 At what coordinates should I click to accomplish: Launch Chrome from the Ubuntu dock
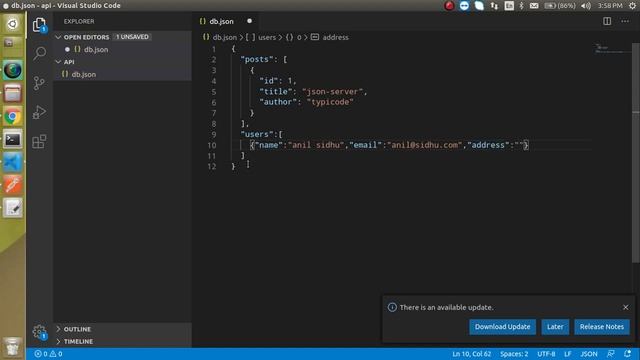[x=13, y=117]
